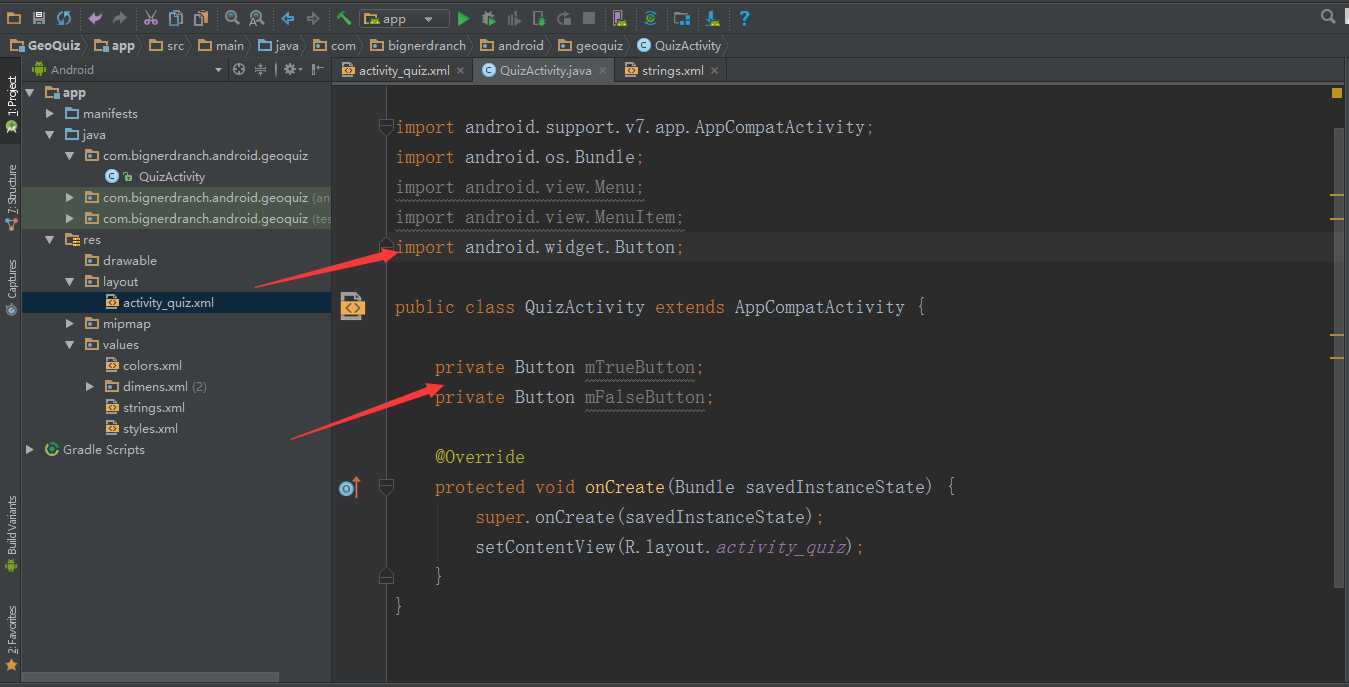Click the Synchronize refresh icon

point(64,18)
